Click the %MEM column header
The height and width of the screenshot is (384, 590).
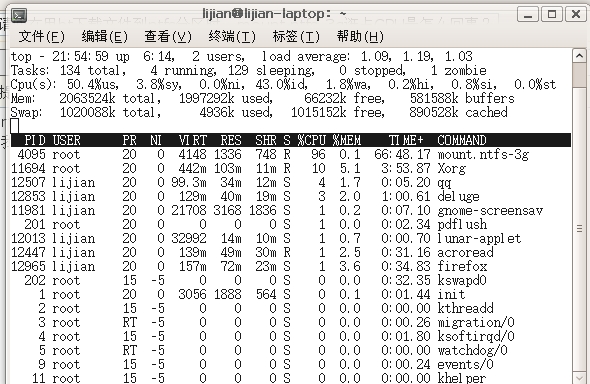(x=347, y=140)
